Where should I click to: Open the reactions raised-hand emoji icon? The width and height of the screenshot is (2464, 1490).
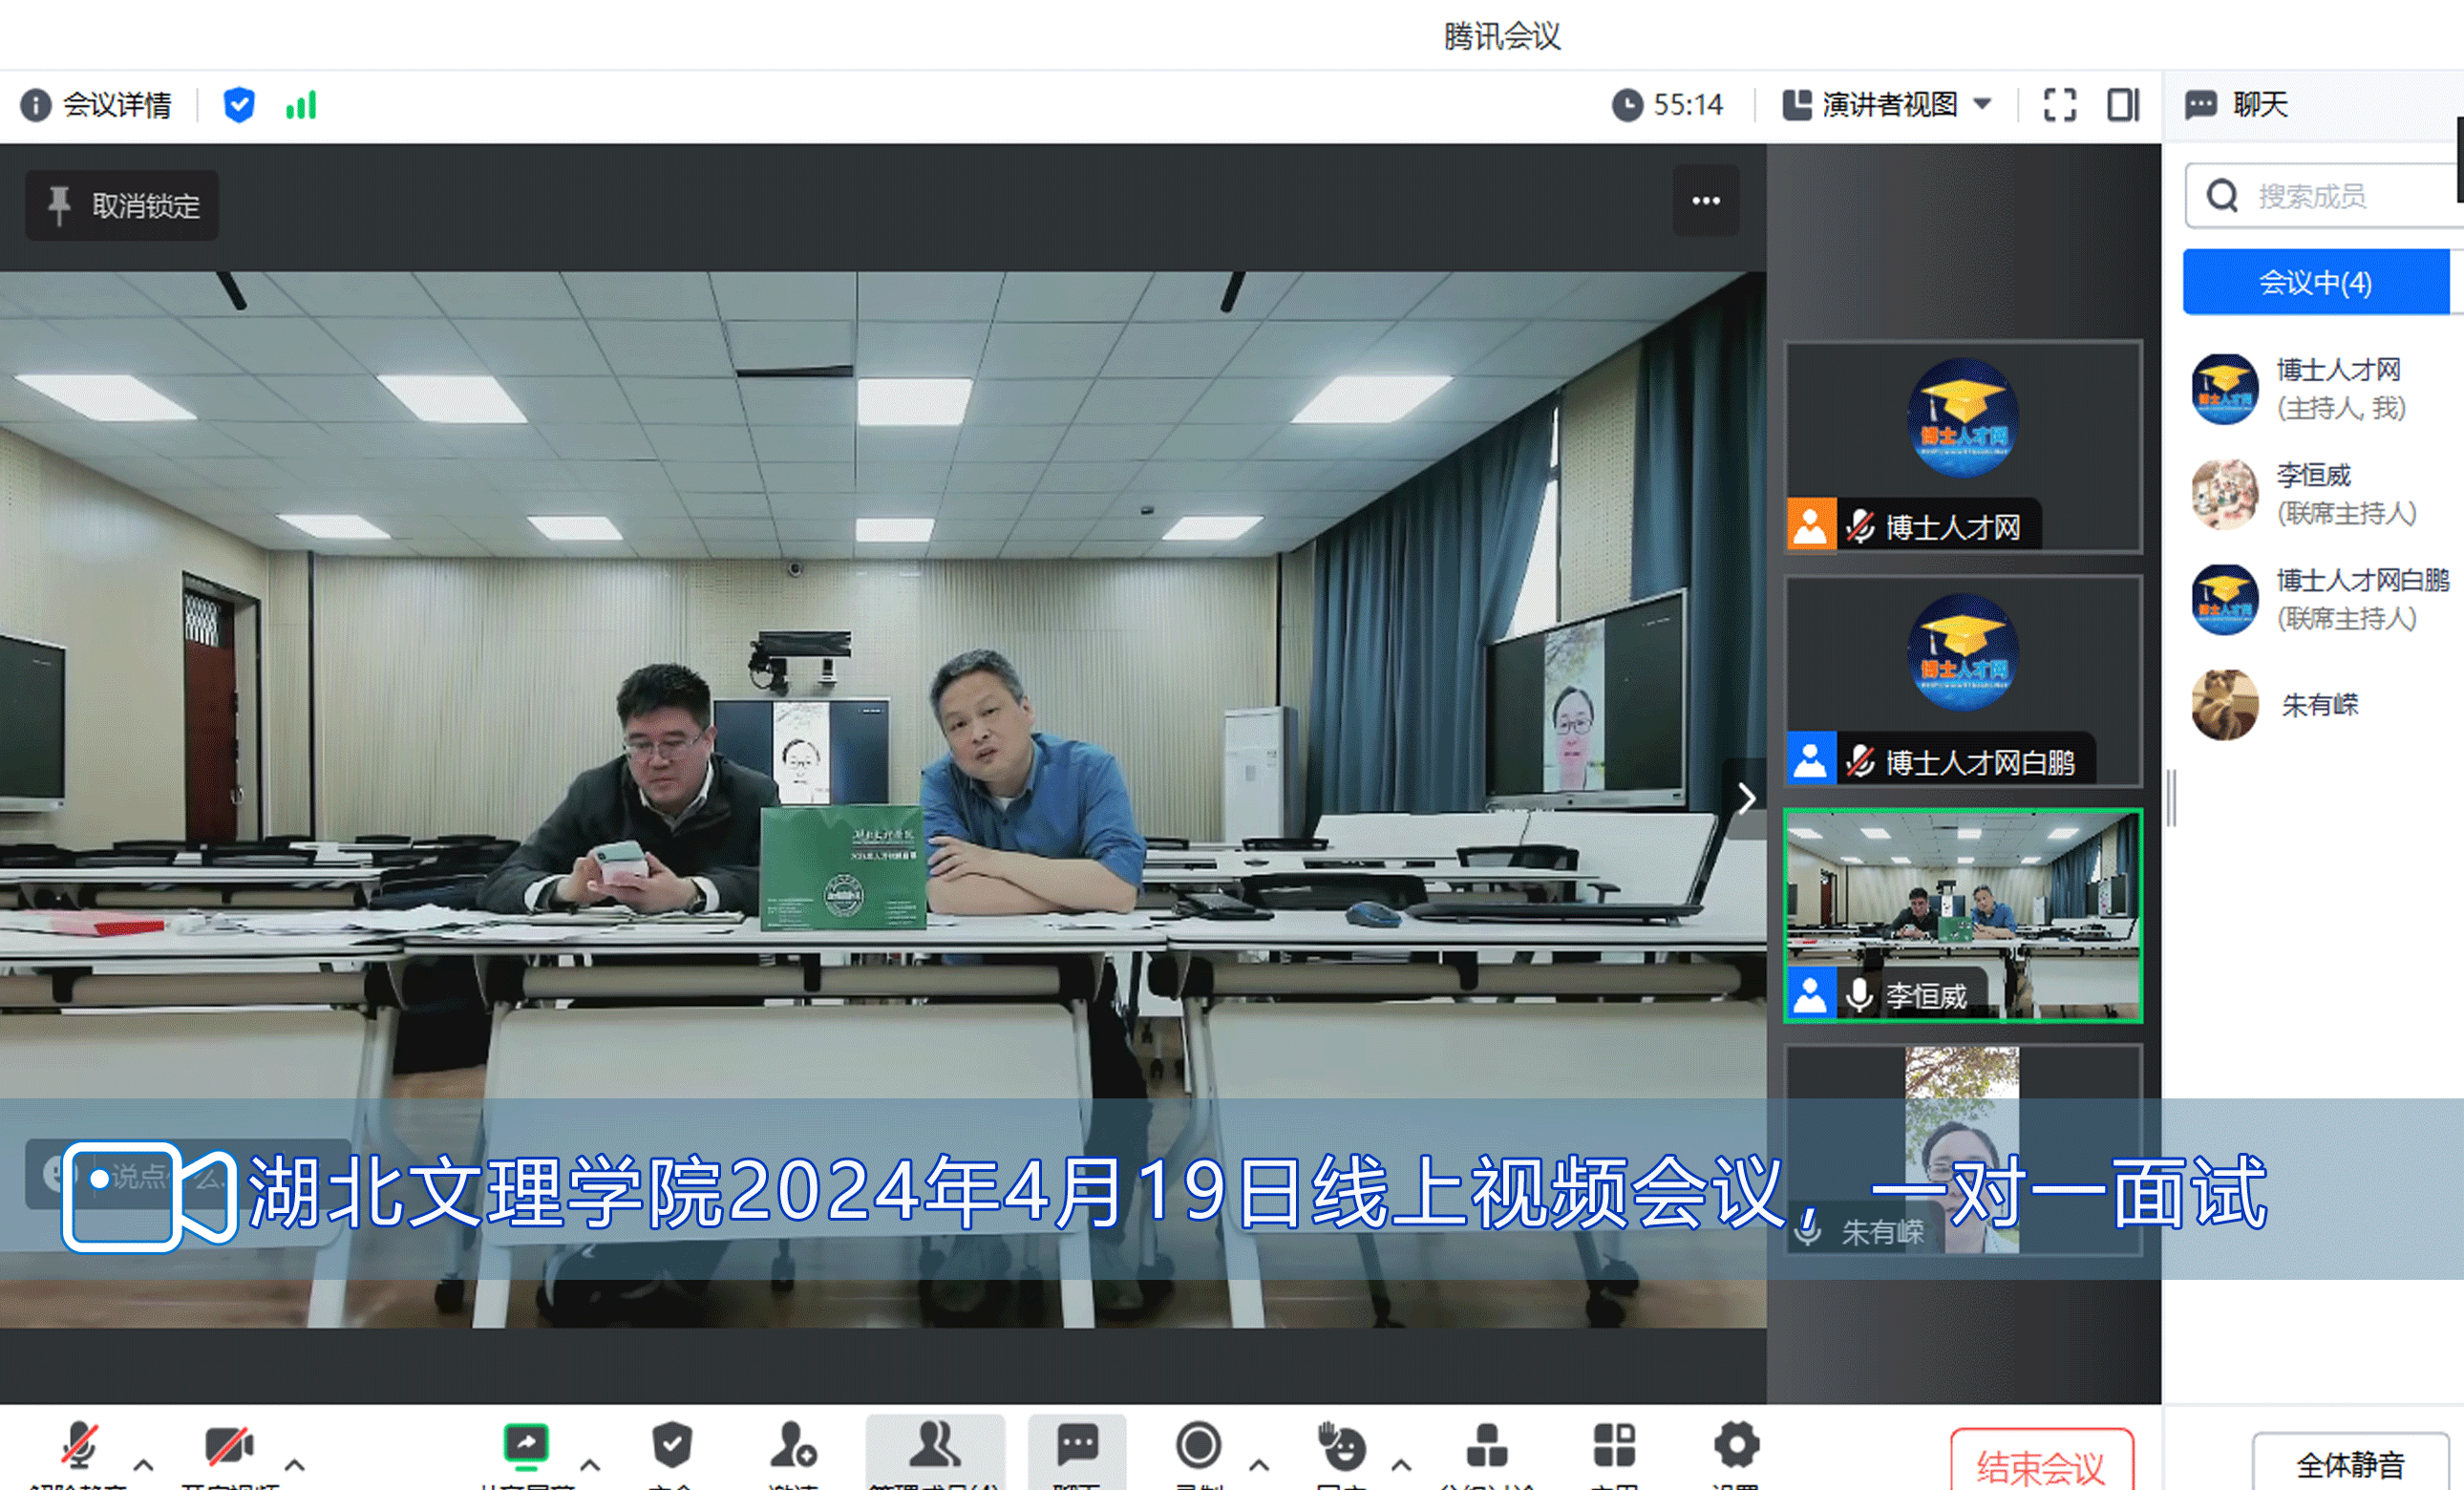click(x=1341, y=1446)
